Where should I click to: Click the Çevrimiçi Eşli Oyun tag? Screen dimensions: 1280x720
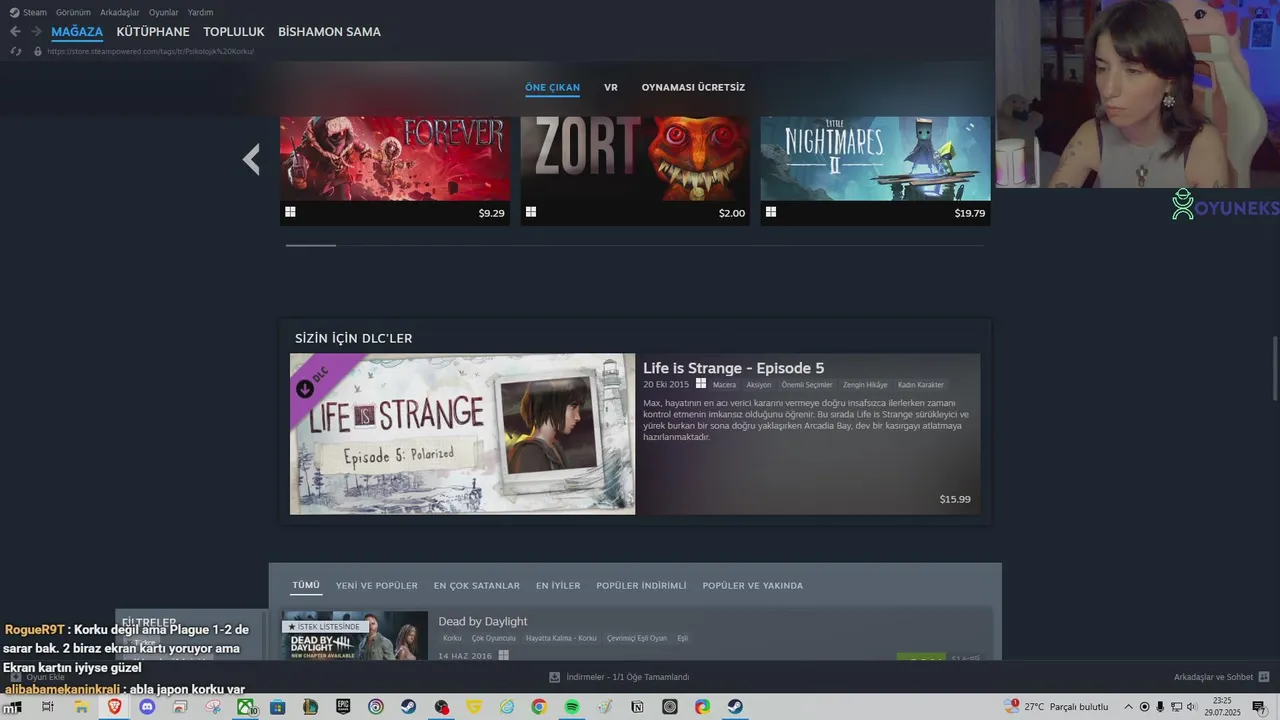[x=637, y=638]
